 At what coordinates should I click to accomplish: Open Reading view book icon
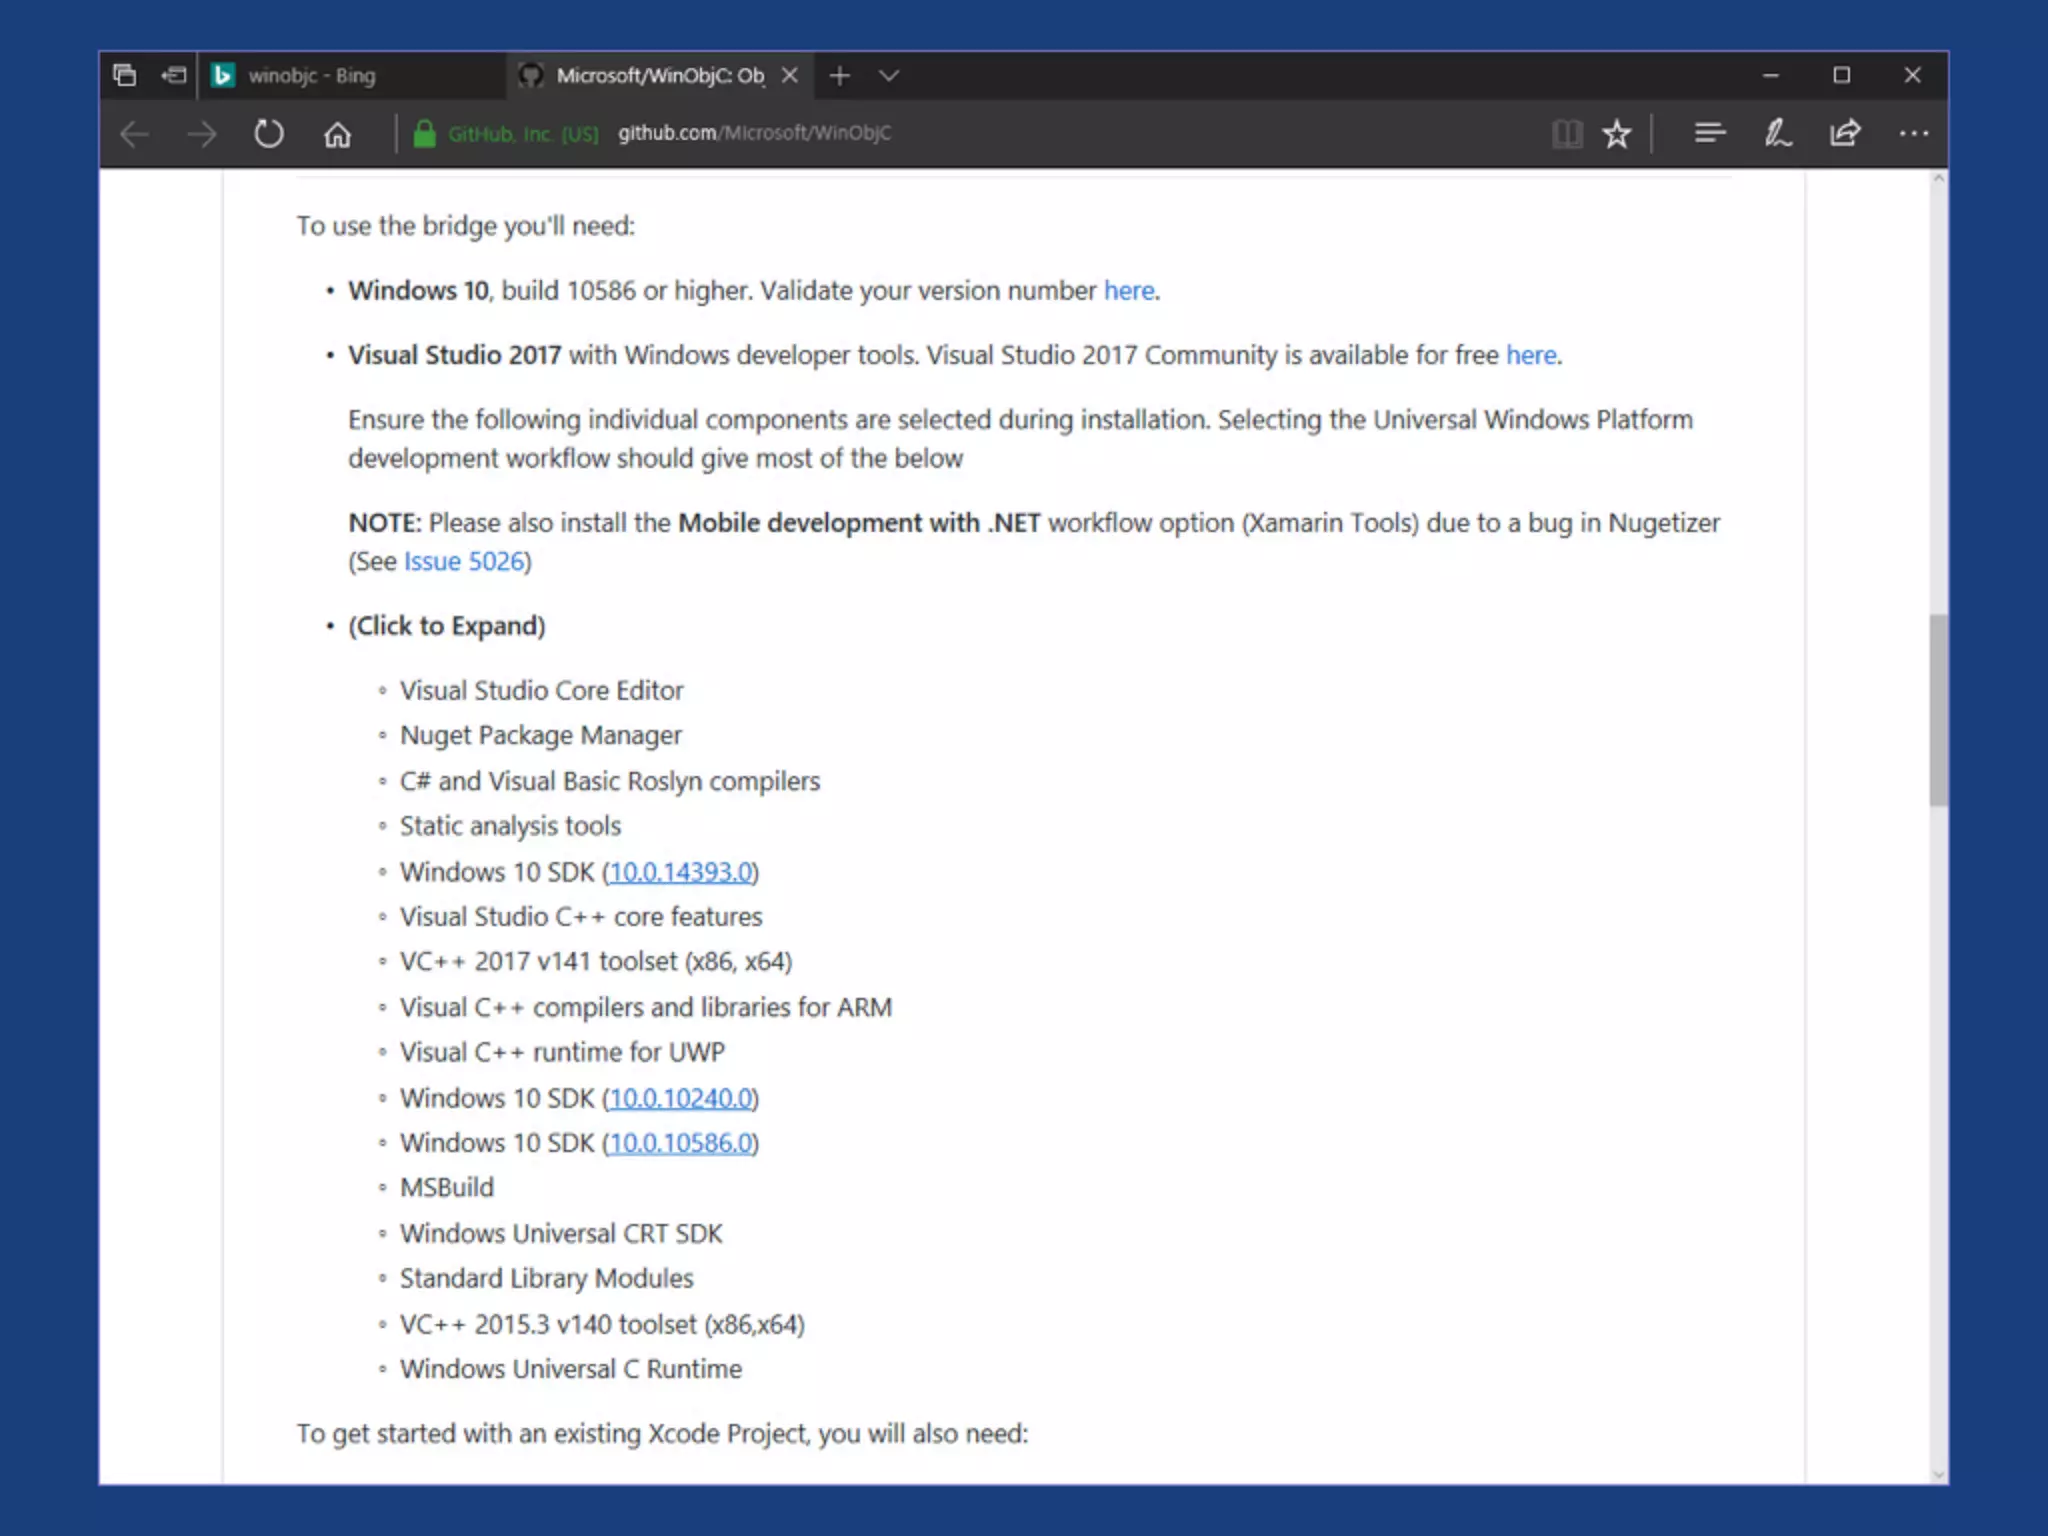coord(1566,134)
